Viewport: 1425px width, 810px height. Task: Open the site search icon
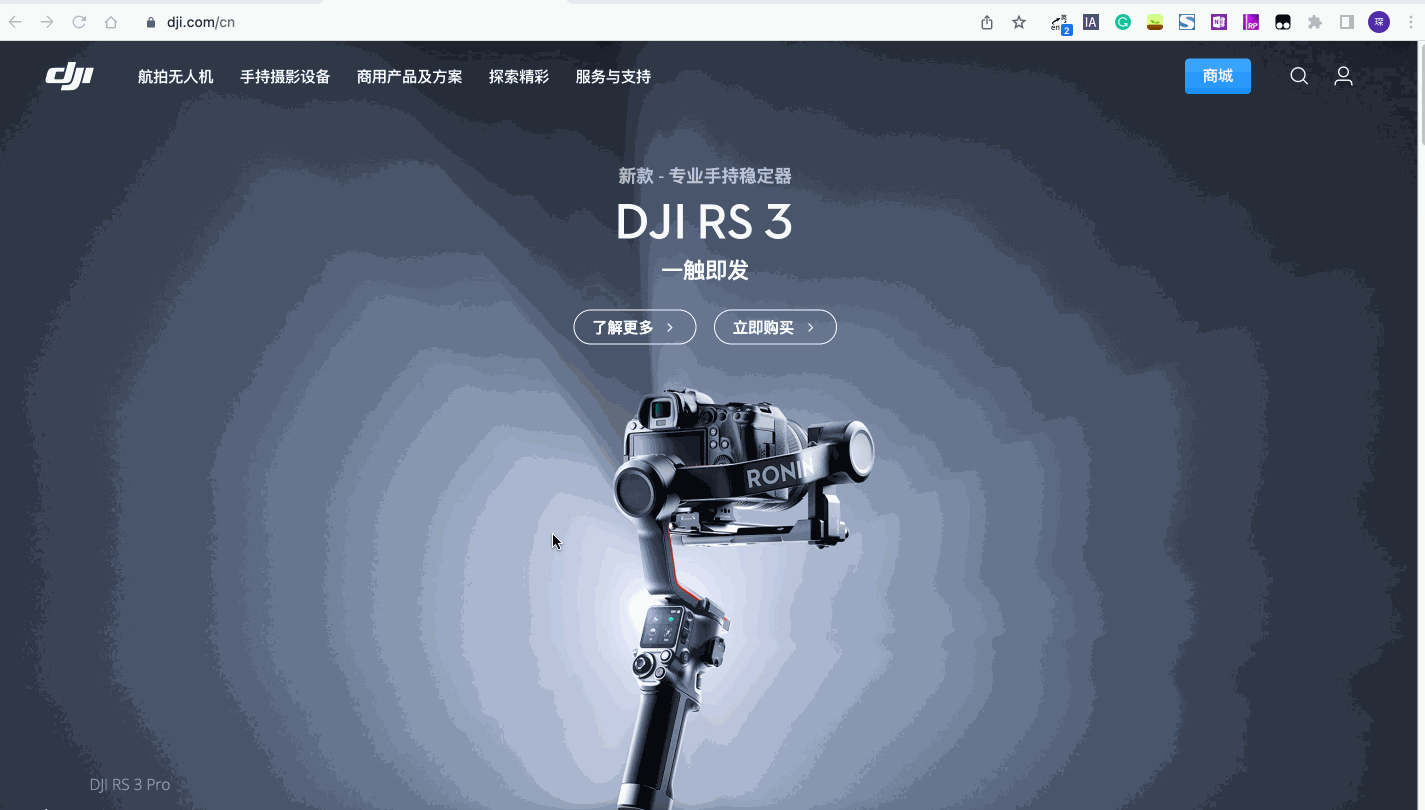1299,76
